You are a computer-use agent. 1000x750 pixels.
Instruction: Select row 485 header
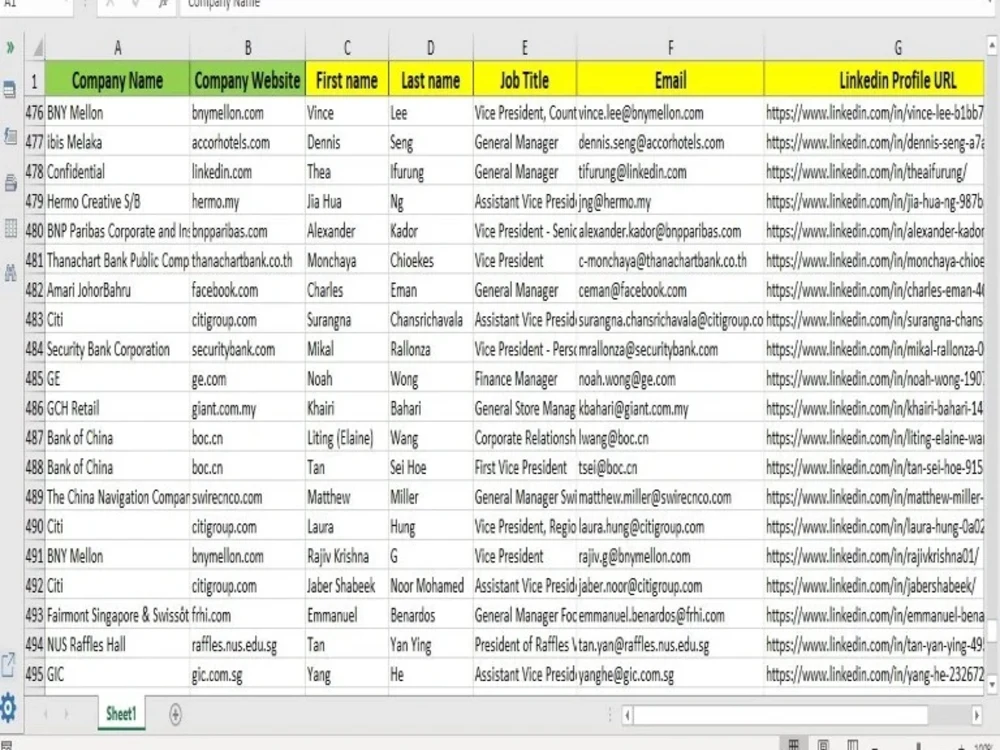(34, 379)
